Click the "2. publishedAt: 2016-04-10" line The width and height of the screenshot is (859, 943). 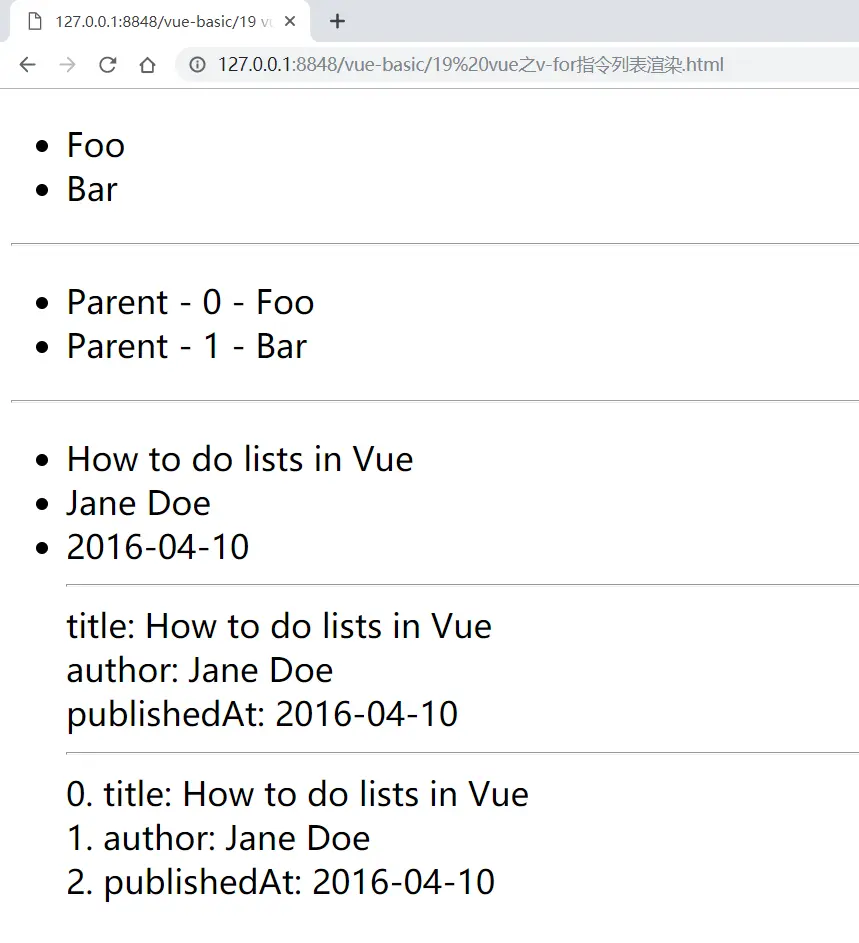click(x=280, y=882)
